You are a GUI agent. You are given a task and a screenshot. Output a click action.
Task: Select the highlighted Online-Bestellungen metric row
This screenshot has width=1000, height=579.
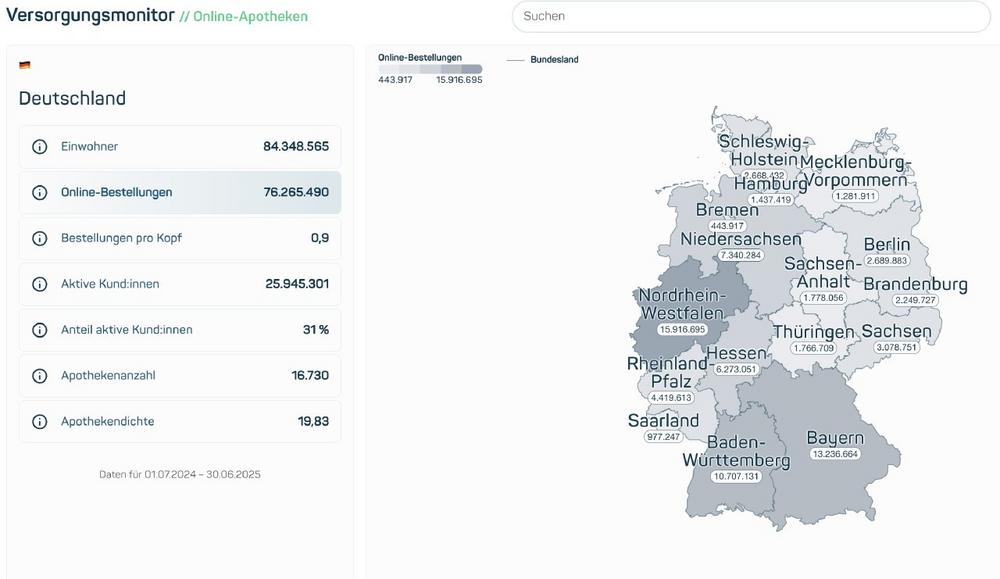click(x=180, y=192)
